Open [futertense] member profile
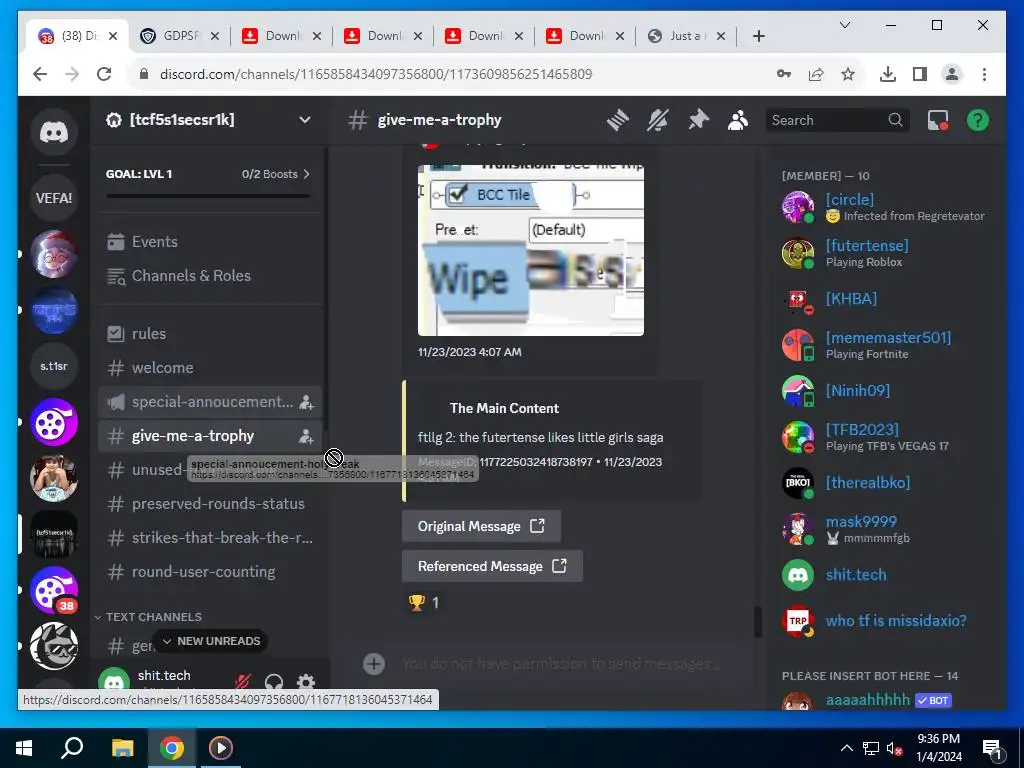This screenshot has height=768, width=1024. [x=888, y=253]
